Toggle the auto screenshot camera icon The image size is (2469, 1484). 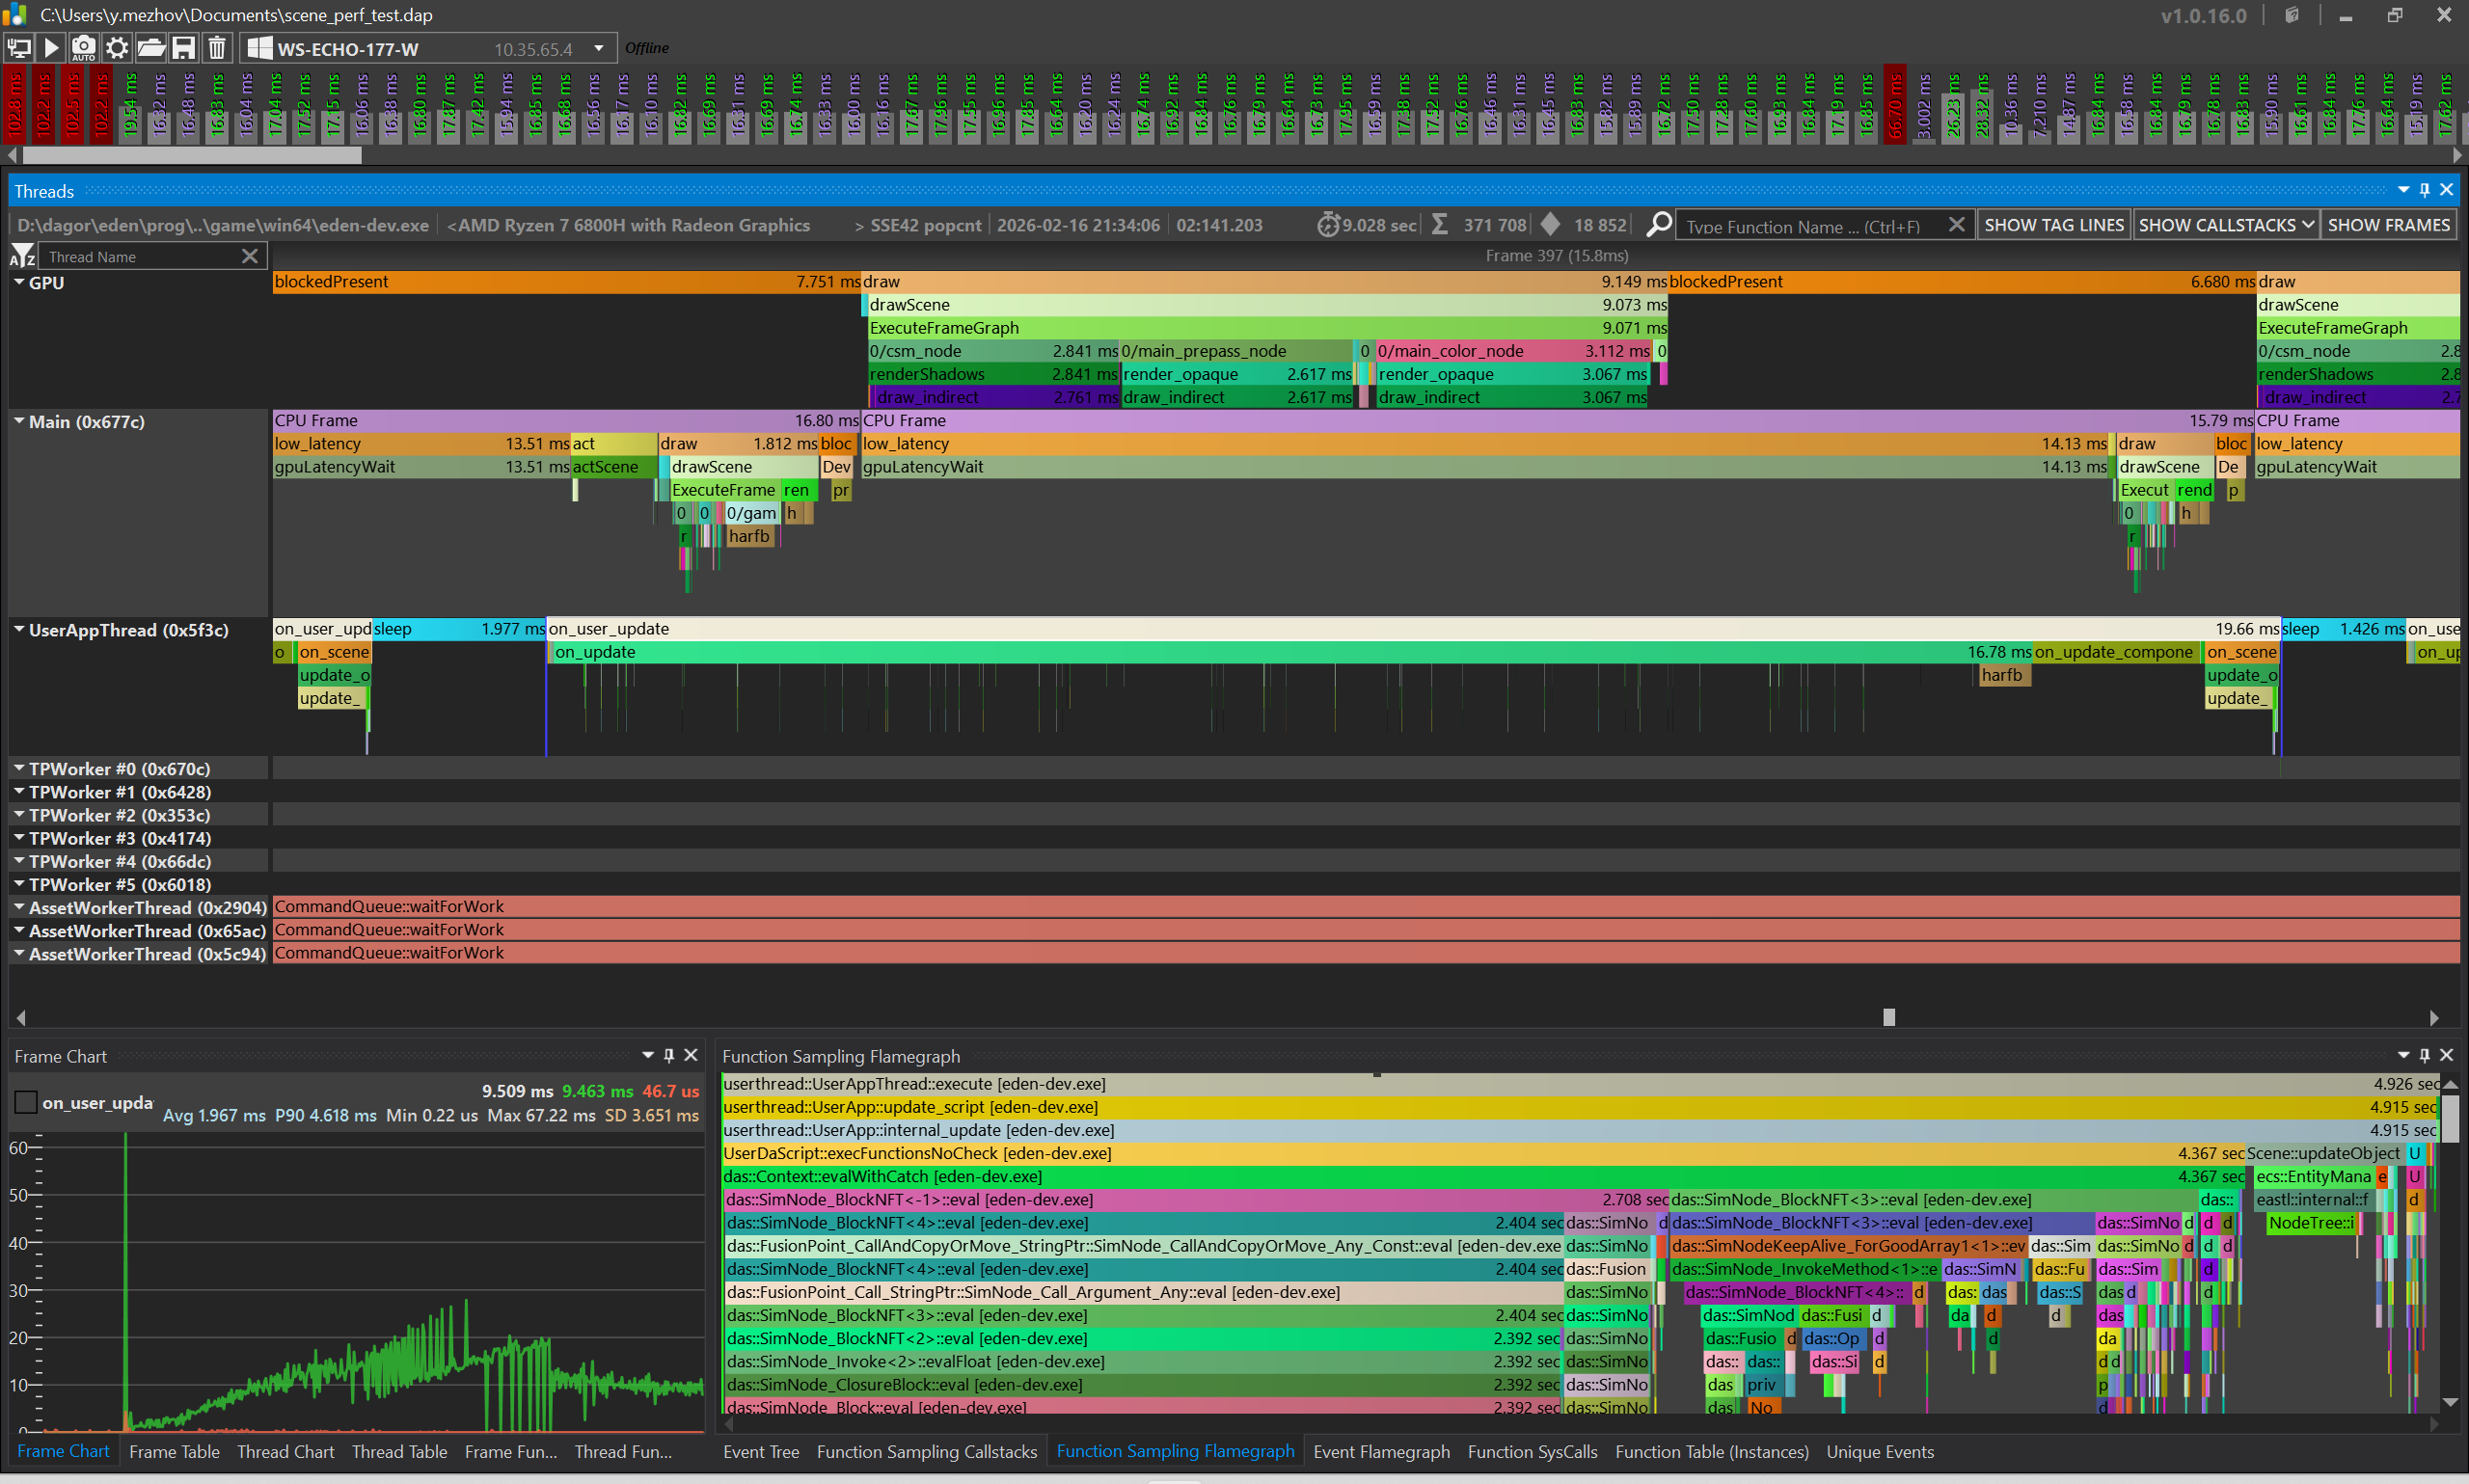[83, 47]
